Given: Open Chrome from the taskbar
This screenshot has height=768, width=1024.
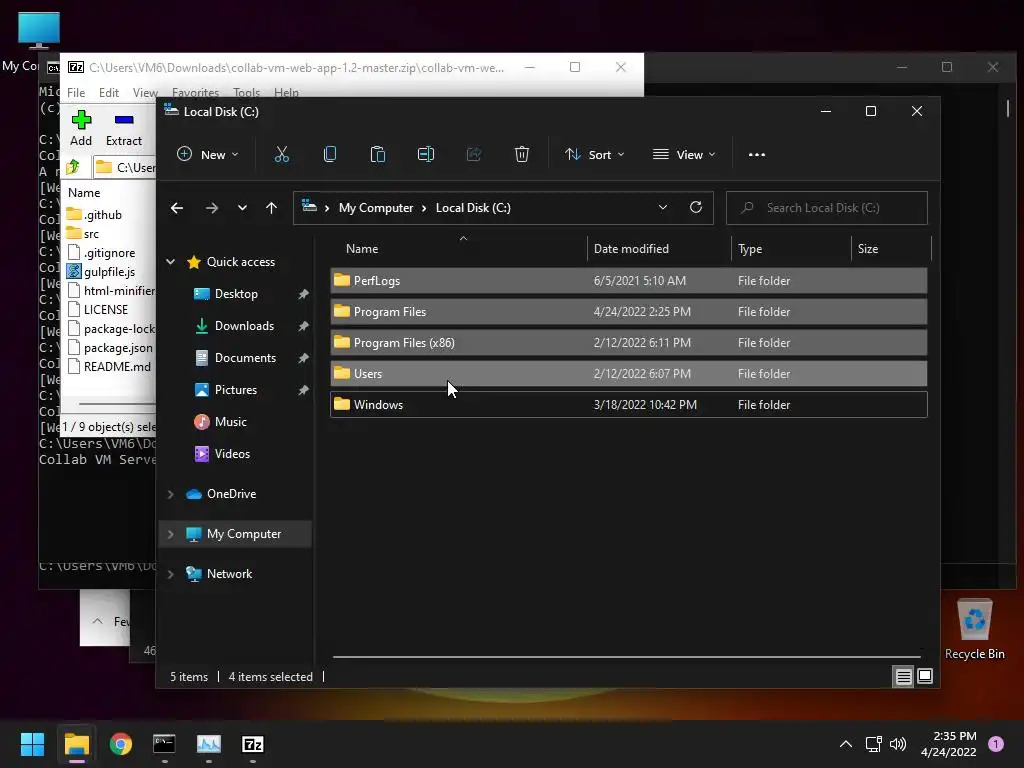Looking at the screenshot, I should [x=121, y=744].
